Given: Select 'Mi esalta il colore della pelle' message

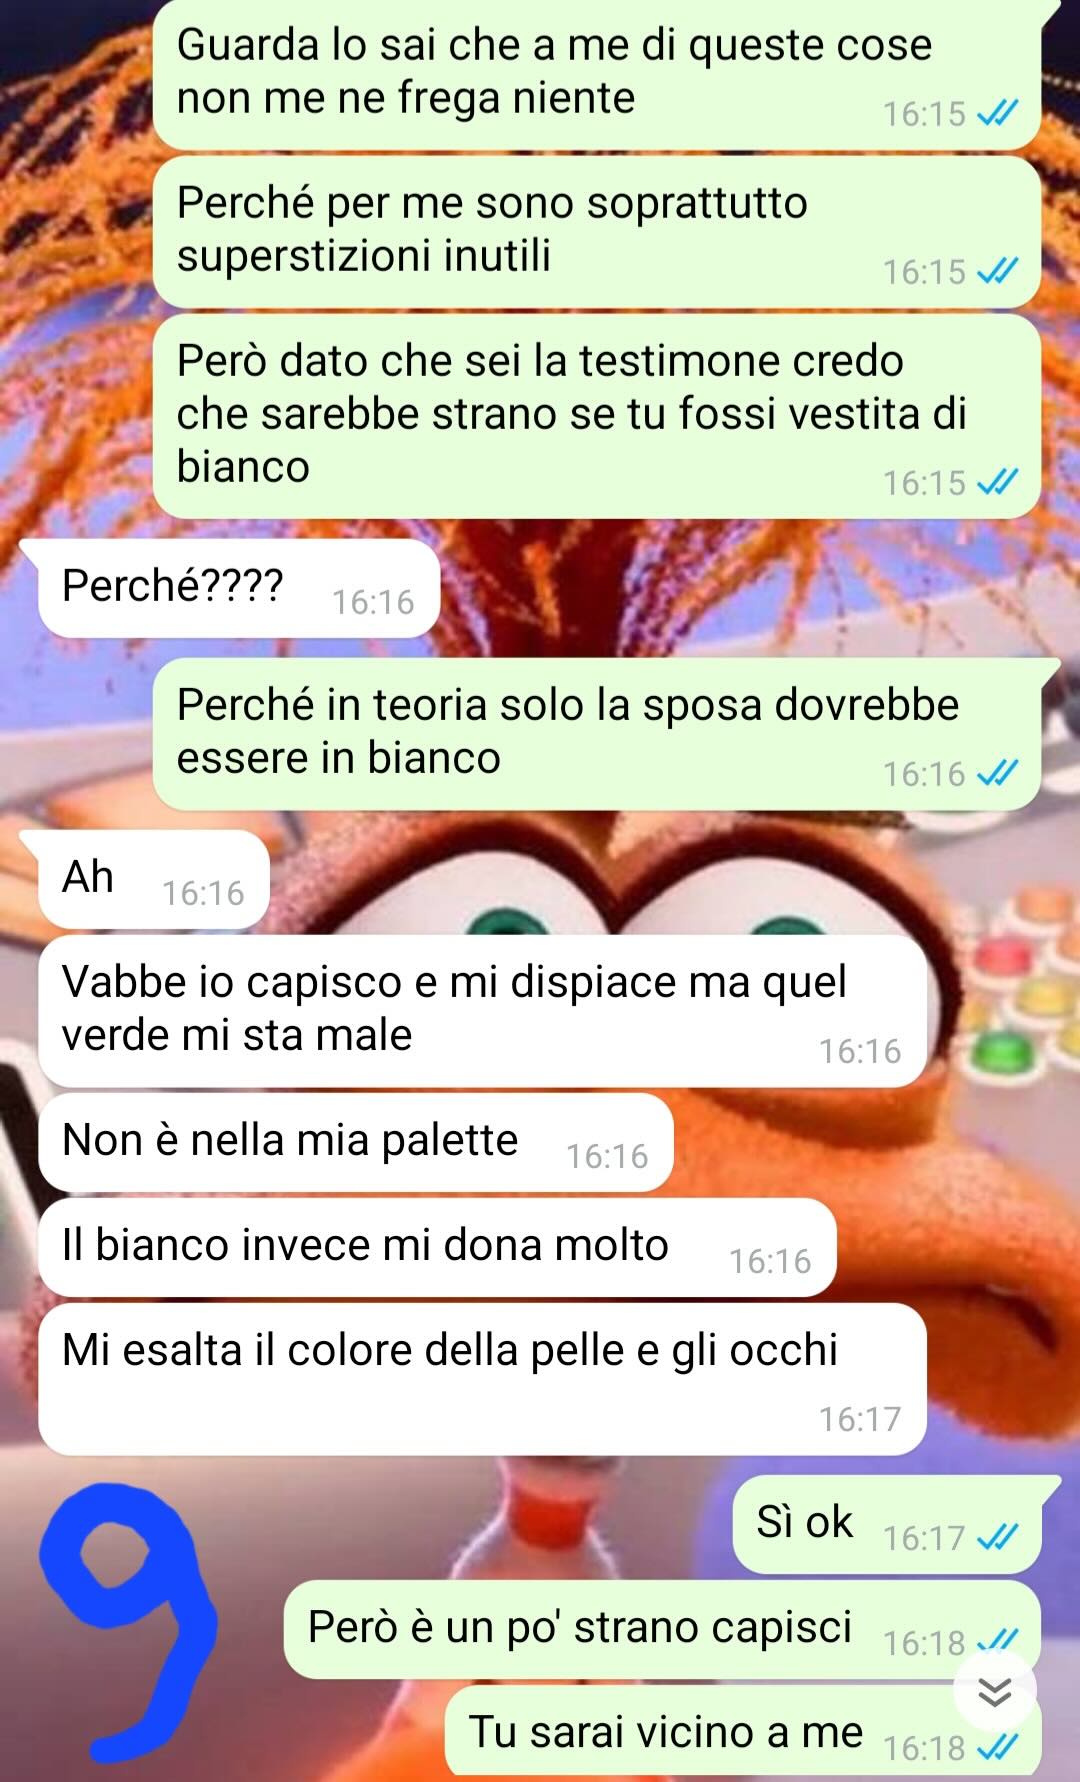Looking at the screenshot, I should (482, 1379).
